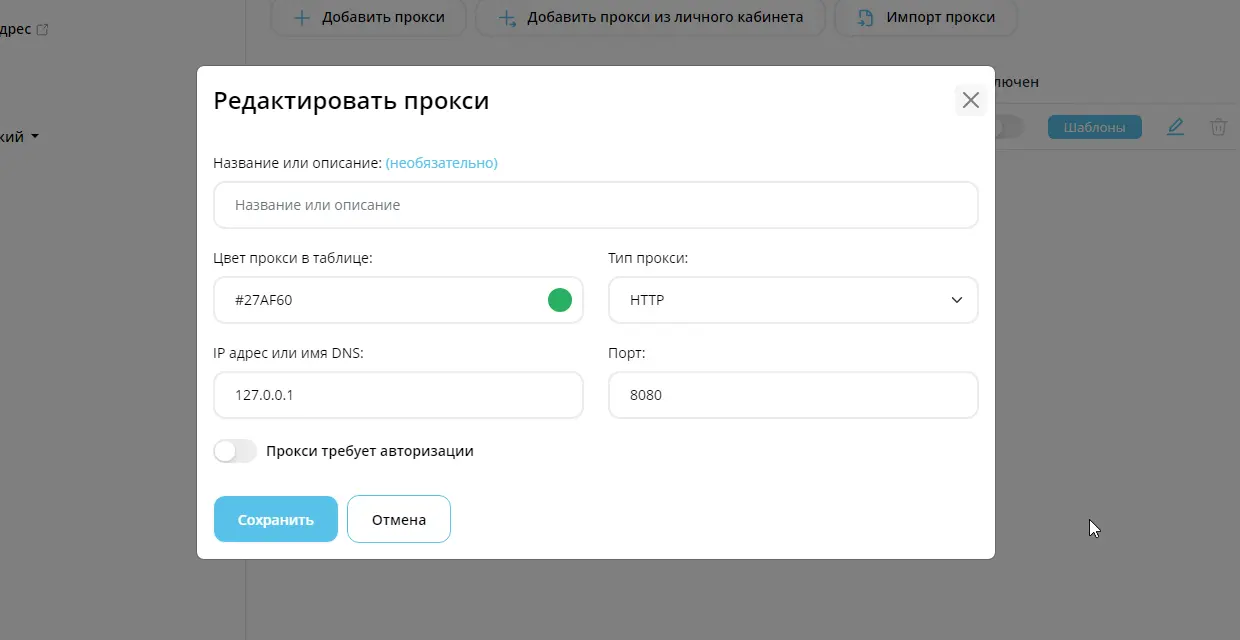Open the Тип прокси dropdown showing HTTP

pos(792,299)
